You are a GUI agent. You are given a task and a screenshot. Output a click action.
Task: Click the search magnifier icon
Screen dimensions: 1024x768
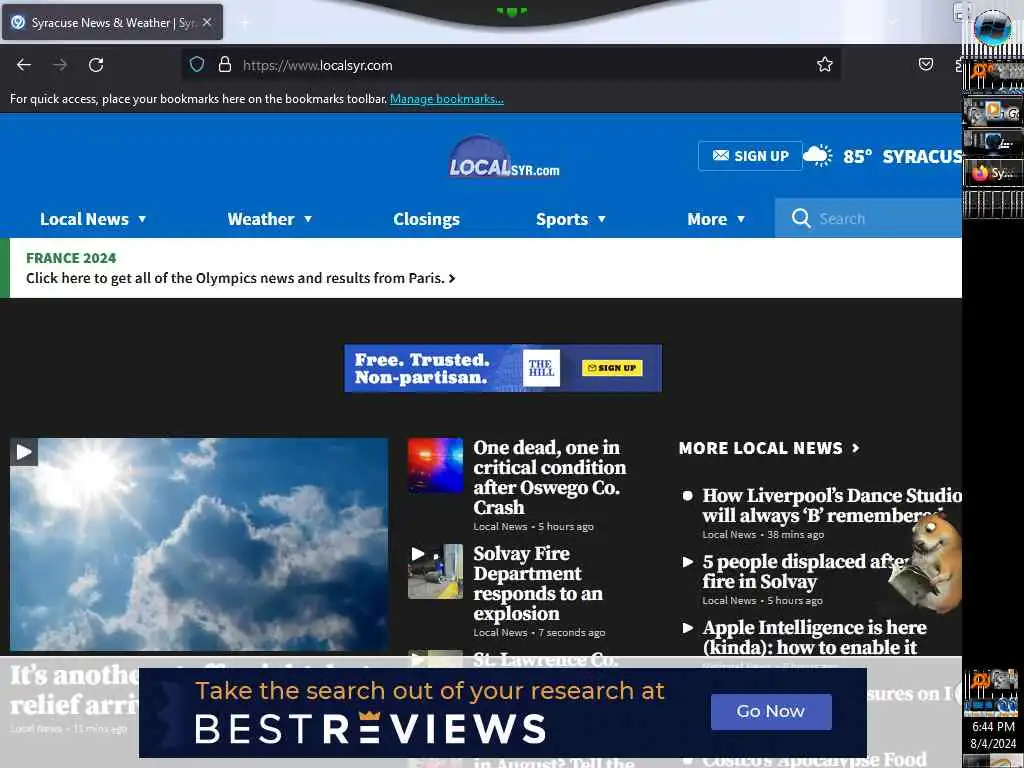click(x=801, y=218)
